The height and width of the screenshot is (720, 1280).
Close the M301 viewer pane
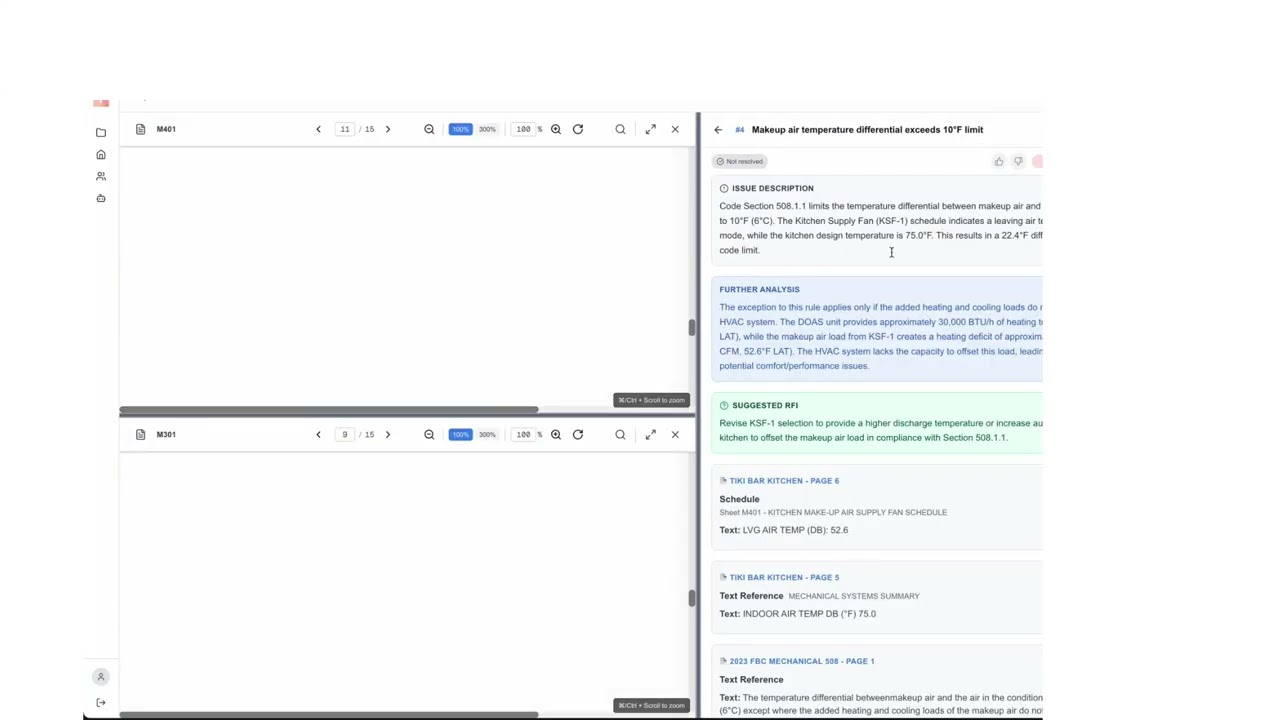click(x=675, y=434)
